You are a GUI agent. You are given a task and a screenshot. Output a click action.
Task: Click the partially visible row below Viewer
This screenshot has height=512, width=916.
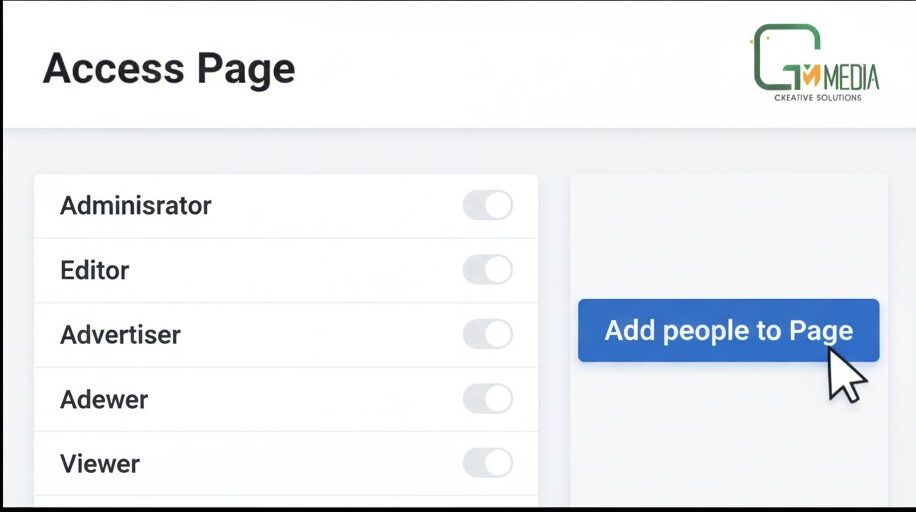point(285,502)
